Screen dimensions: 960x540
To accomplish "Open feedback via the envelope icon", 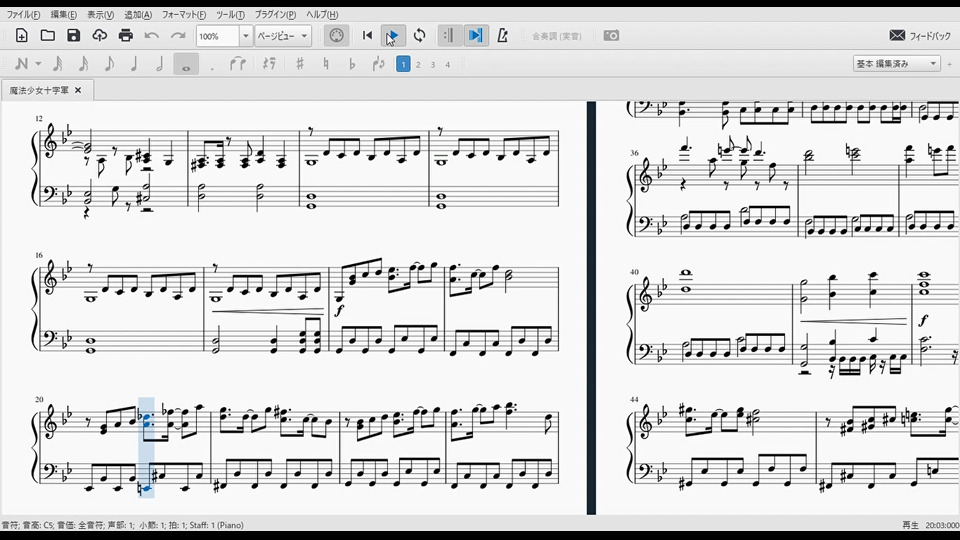I will click(x=897, y=36).
